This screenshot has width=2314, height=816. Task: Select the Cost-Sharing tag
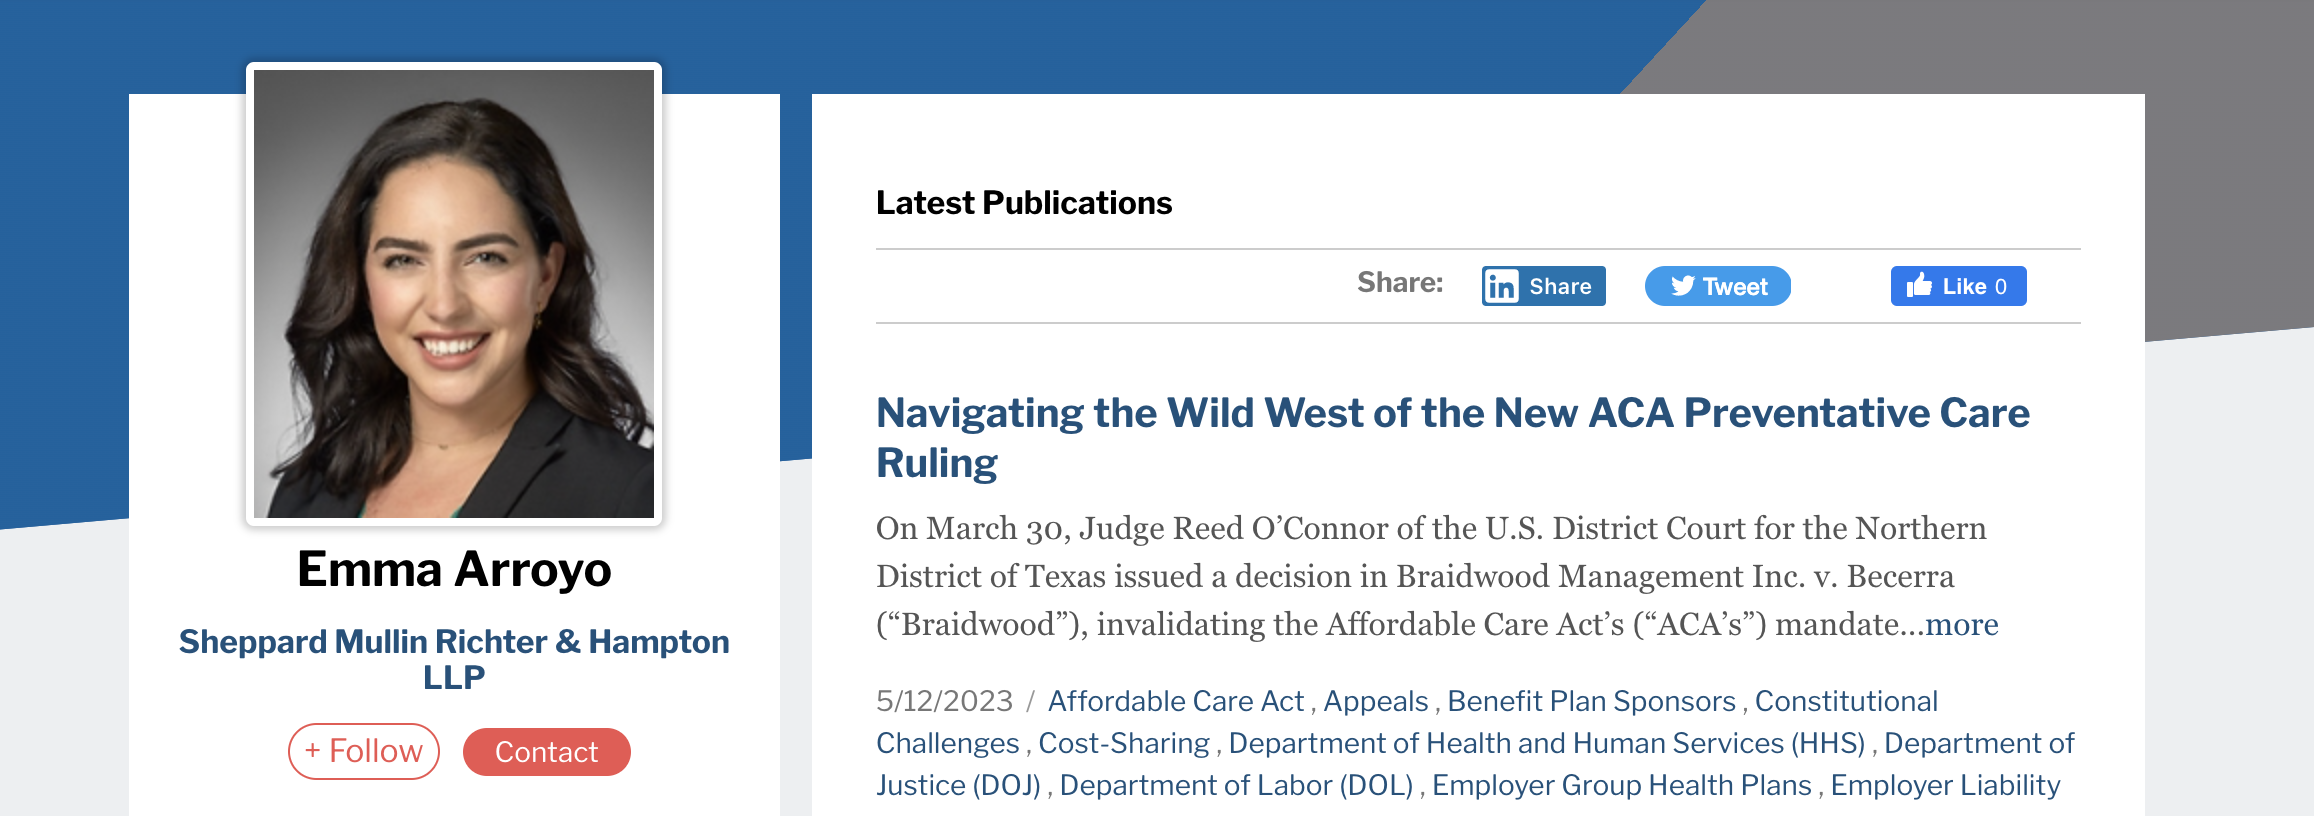1124,743
